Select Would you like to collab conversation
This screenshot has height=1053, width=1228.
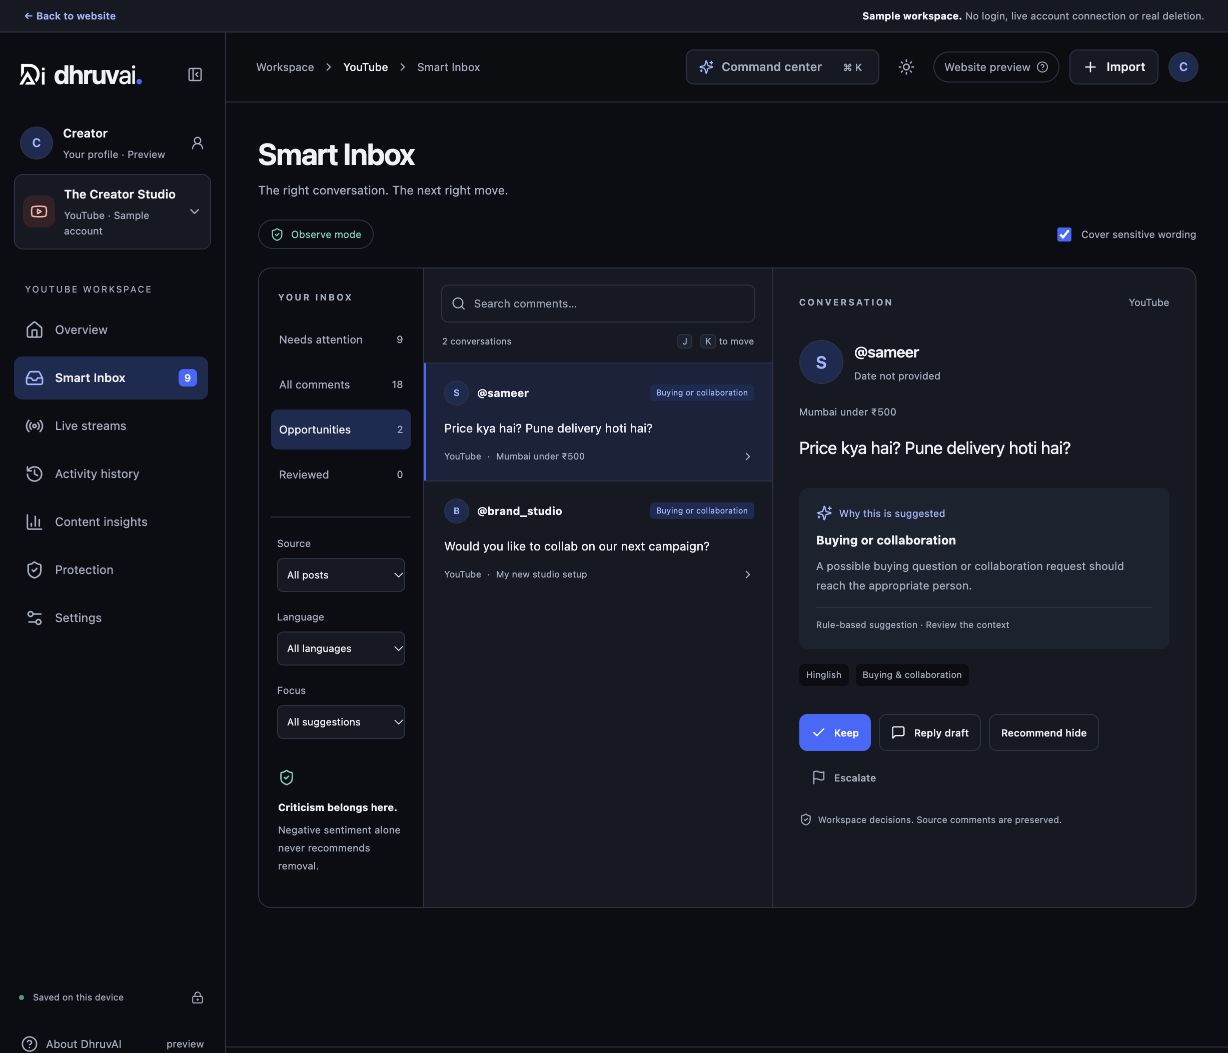(598, 540)
